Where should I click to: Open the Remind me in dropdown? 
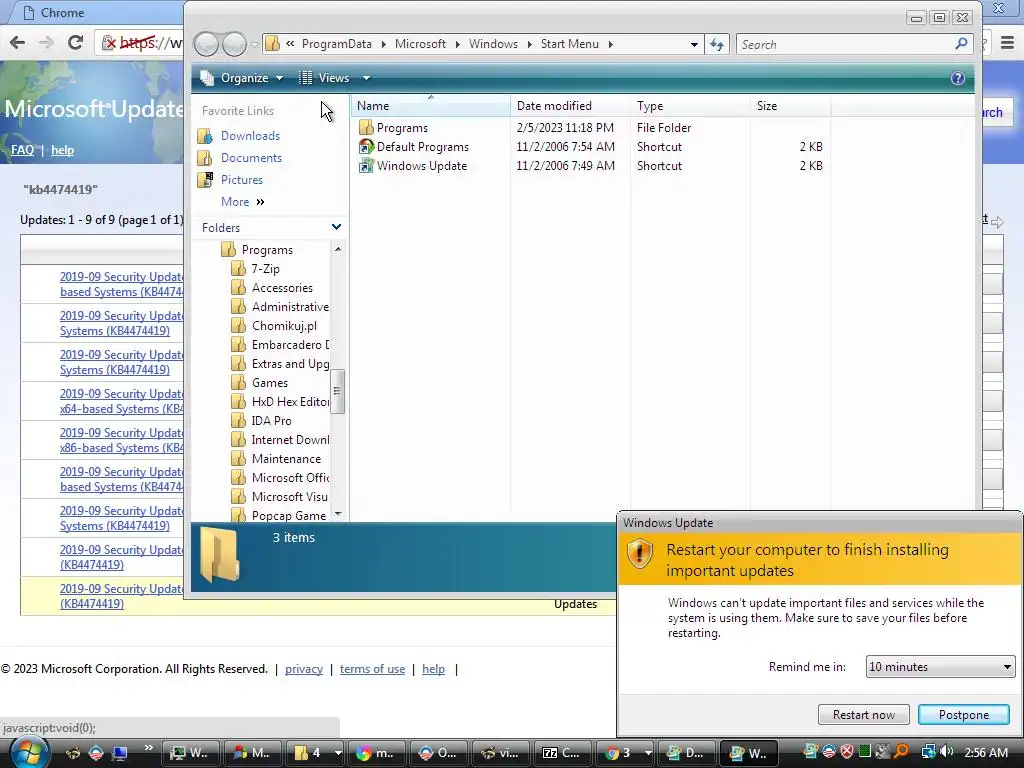940,667
